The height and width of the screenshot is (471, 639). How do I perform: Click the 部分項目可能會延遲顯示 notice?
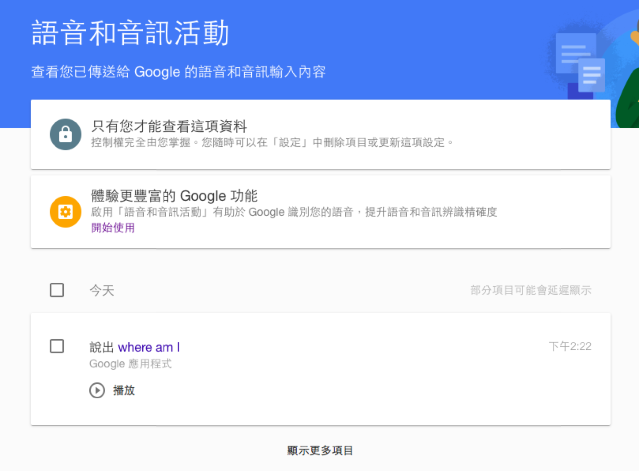pyautogui.click(x=531, y=291)
